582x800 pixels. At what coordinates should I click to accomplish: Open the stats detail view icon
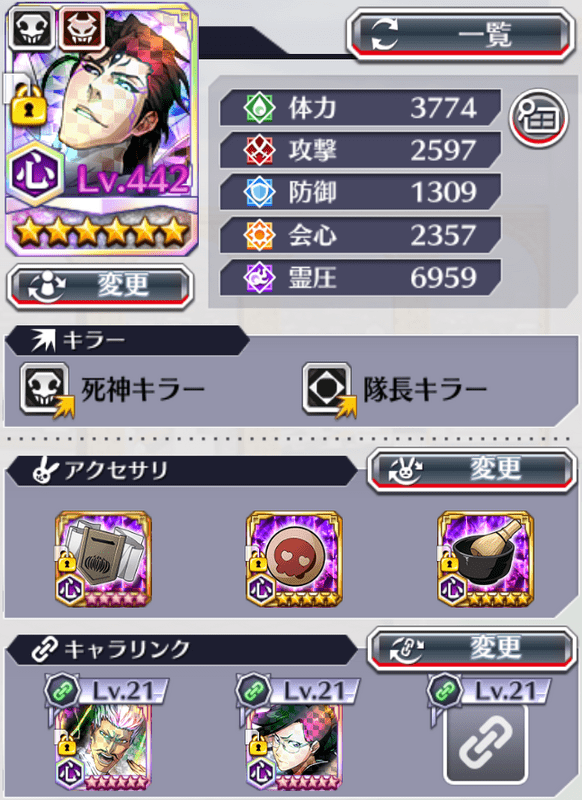coord(539,118)
